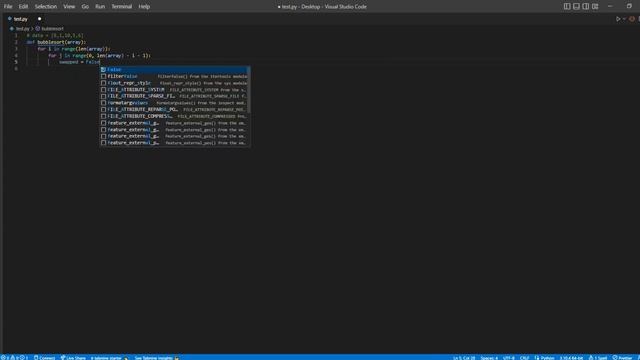Image resolution: width=640 pixels, height=360 pixels.
Task: Choose the formatargvalues suggestion
Action: (174, 103)
